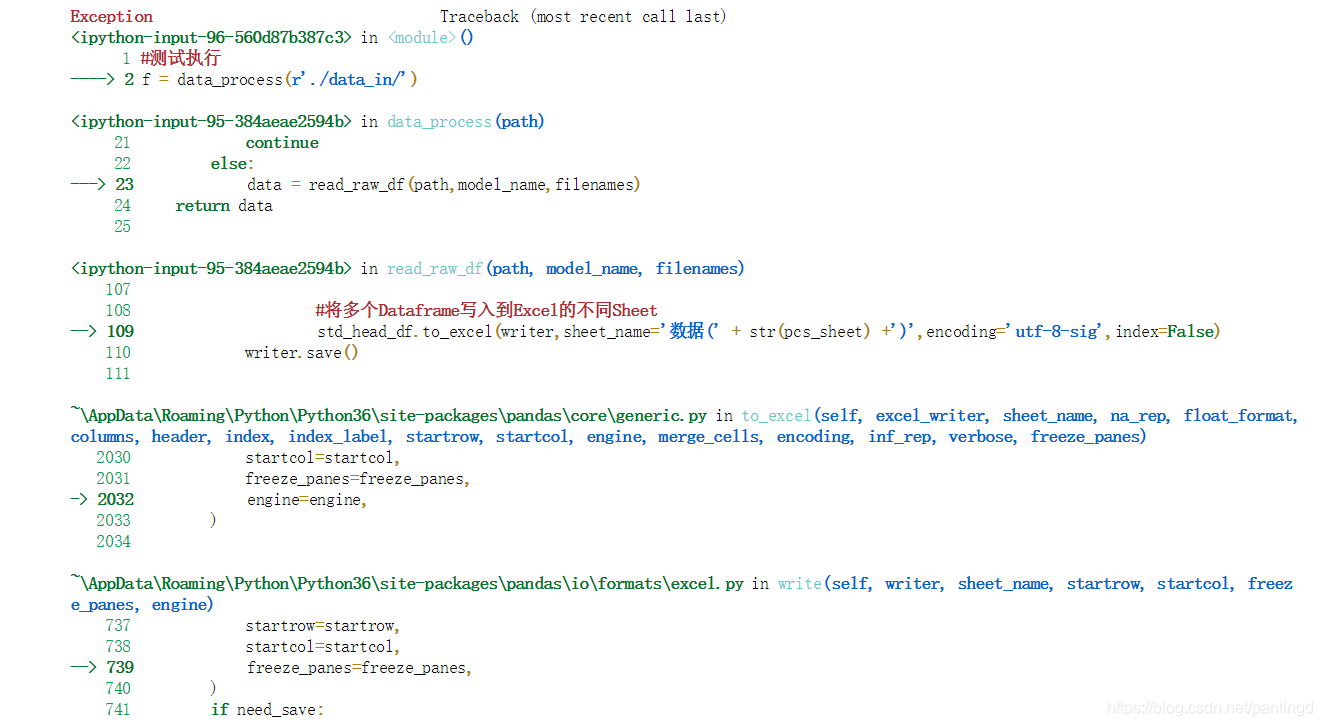The image size is (1322, 726).
Task: Click 'freeze_panes=freeze_panes,' on line 2031
Action: click(358, 478)
